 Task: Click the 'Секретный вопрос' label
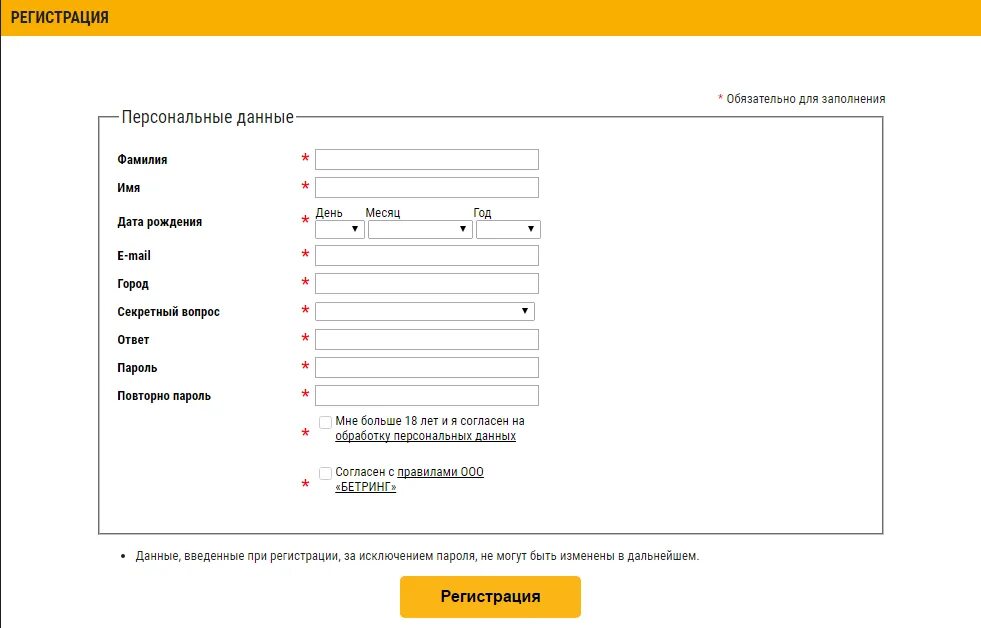[x=168, y=312]
